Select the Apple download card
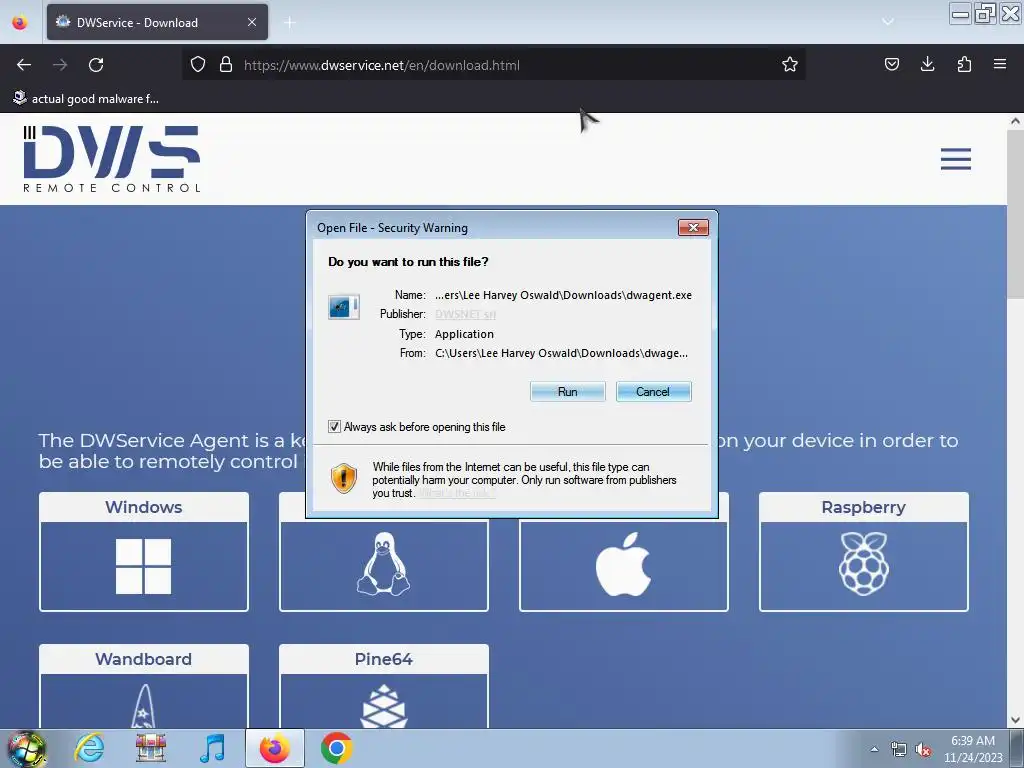 [624, 564]
